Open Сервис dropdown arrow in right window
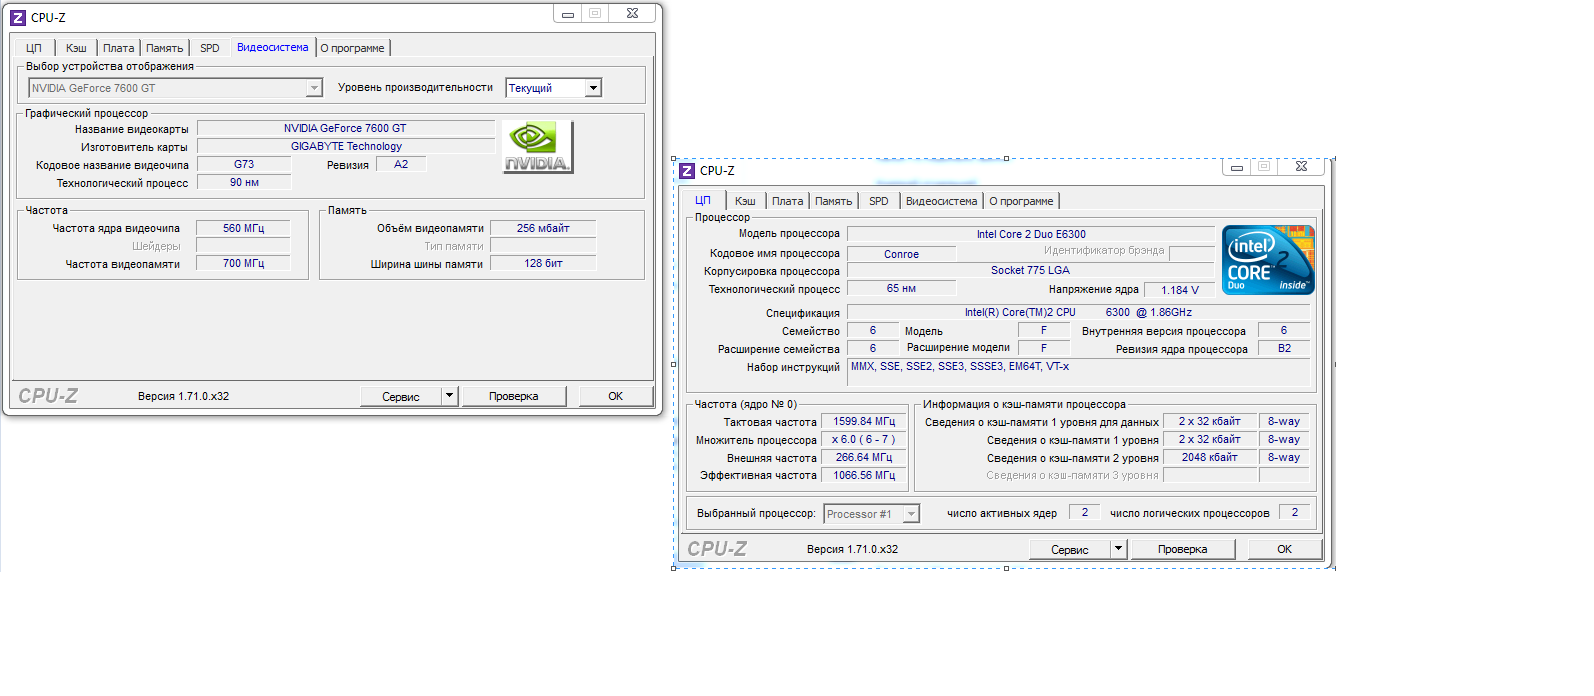1594x696 pixels. pyautogui.click(x=1118, y=549)
